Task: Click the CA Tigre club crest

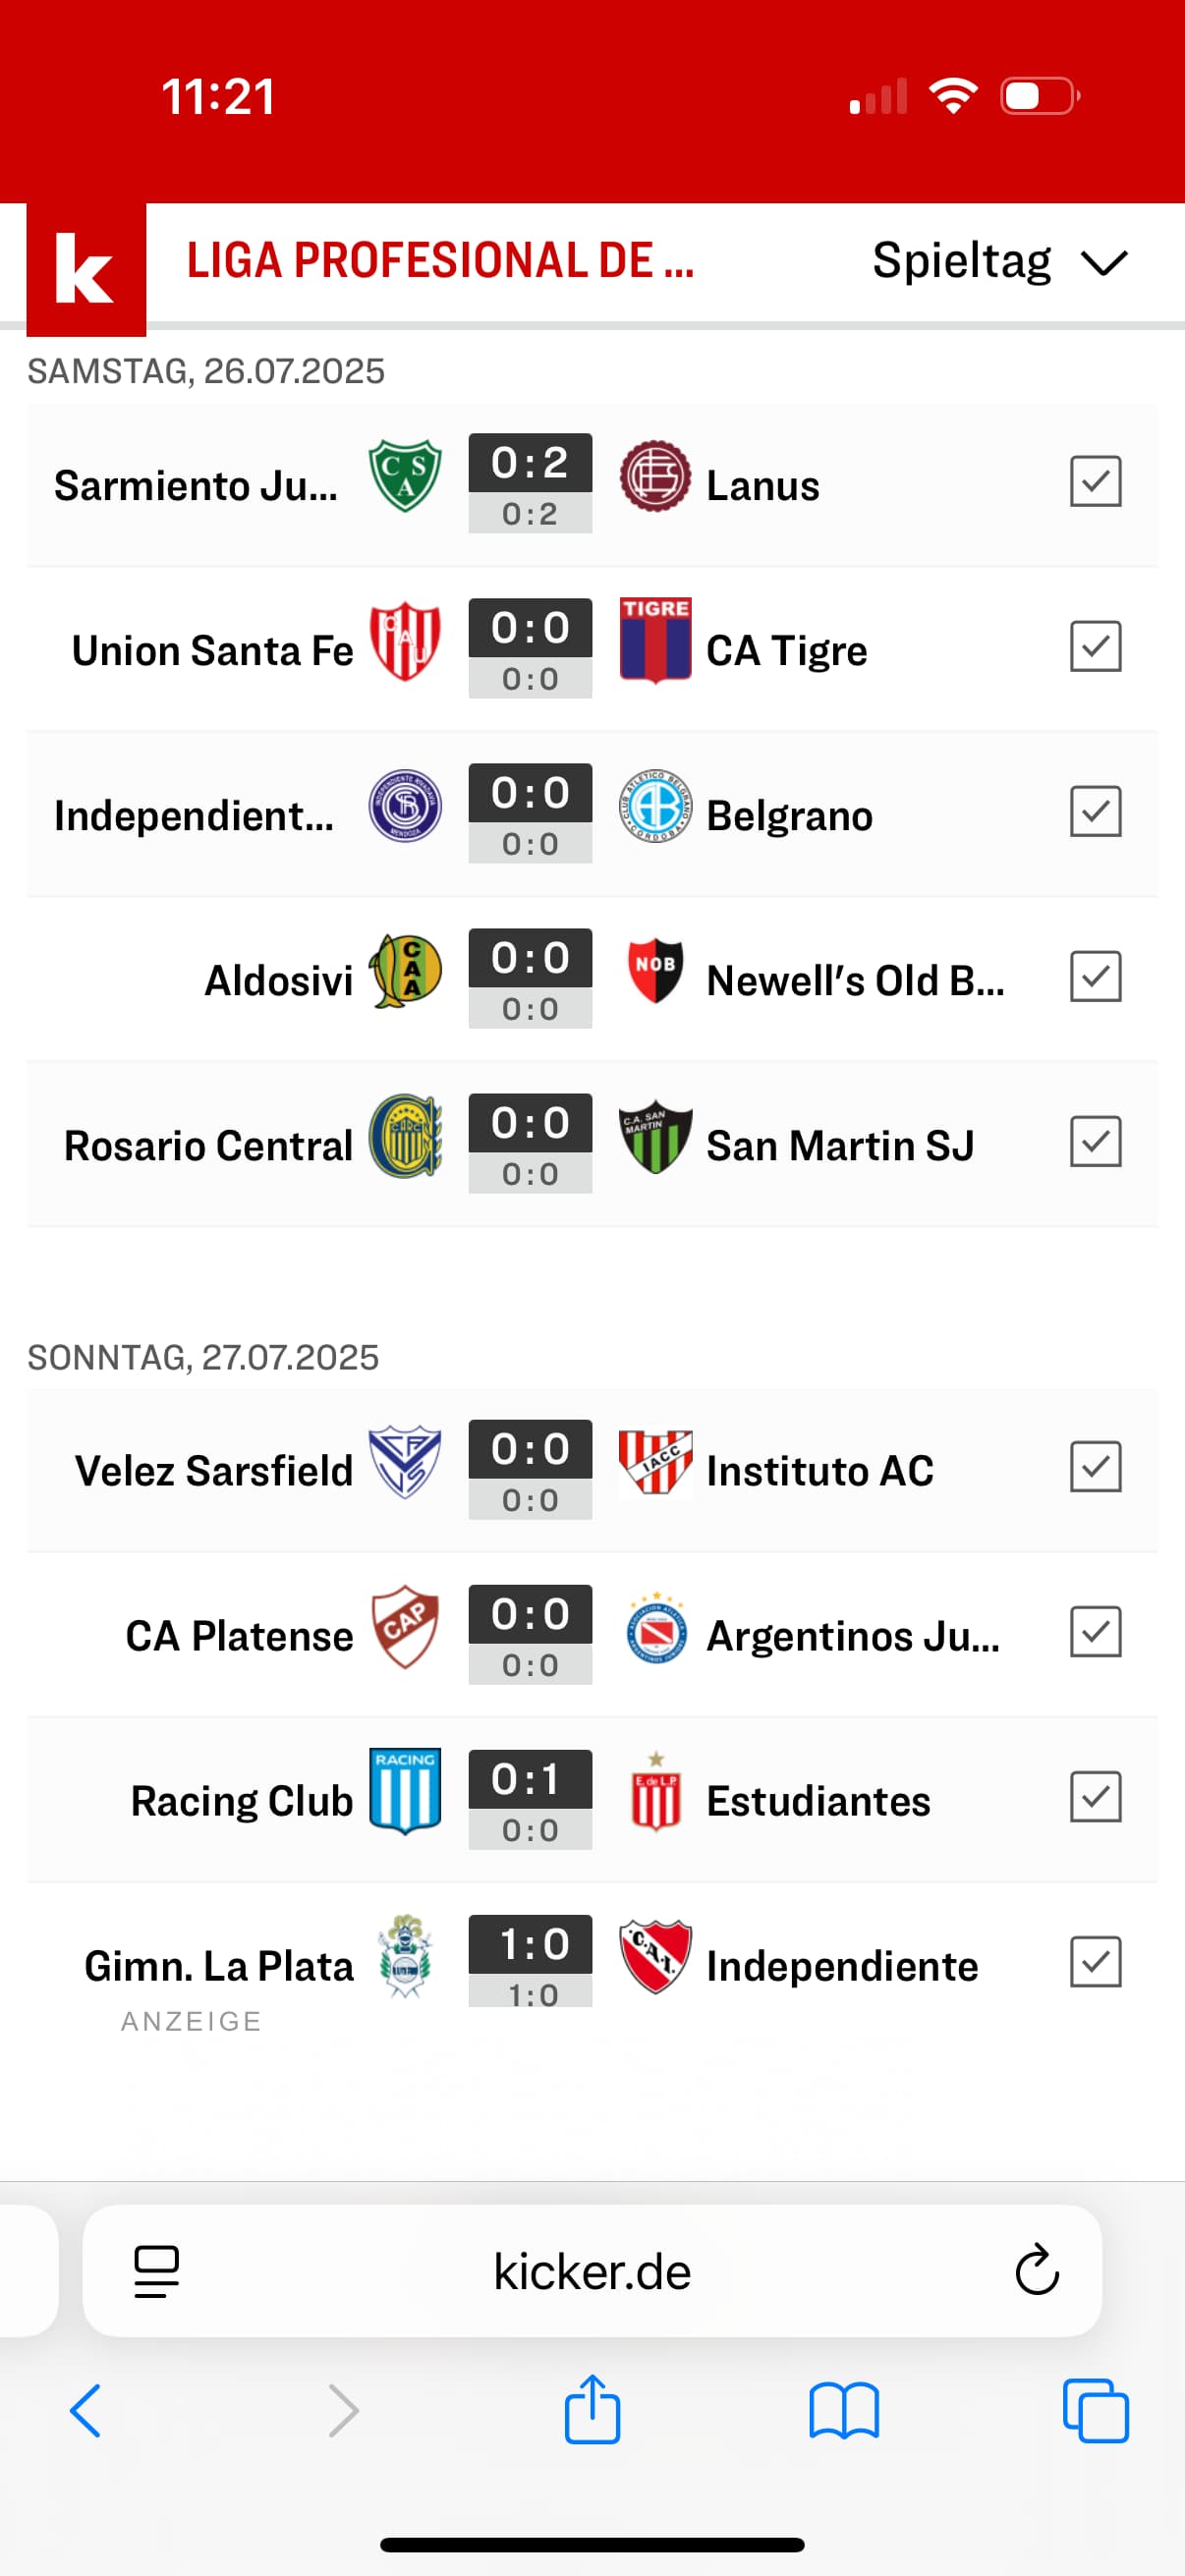Action: tap(655, 641)
